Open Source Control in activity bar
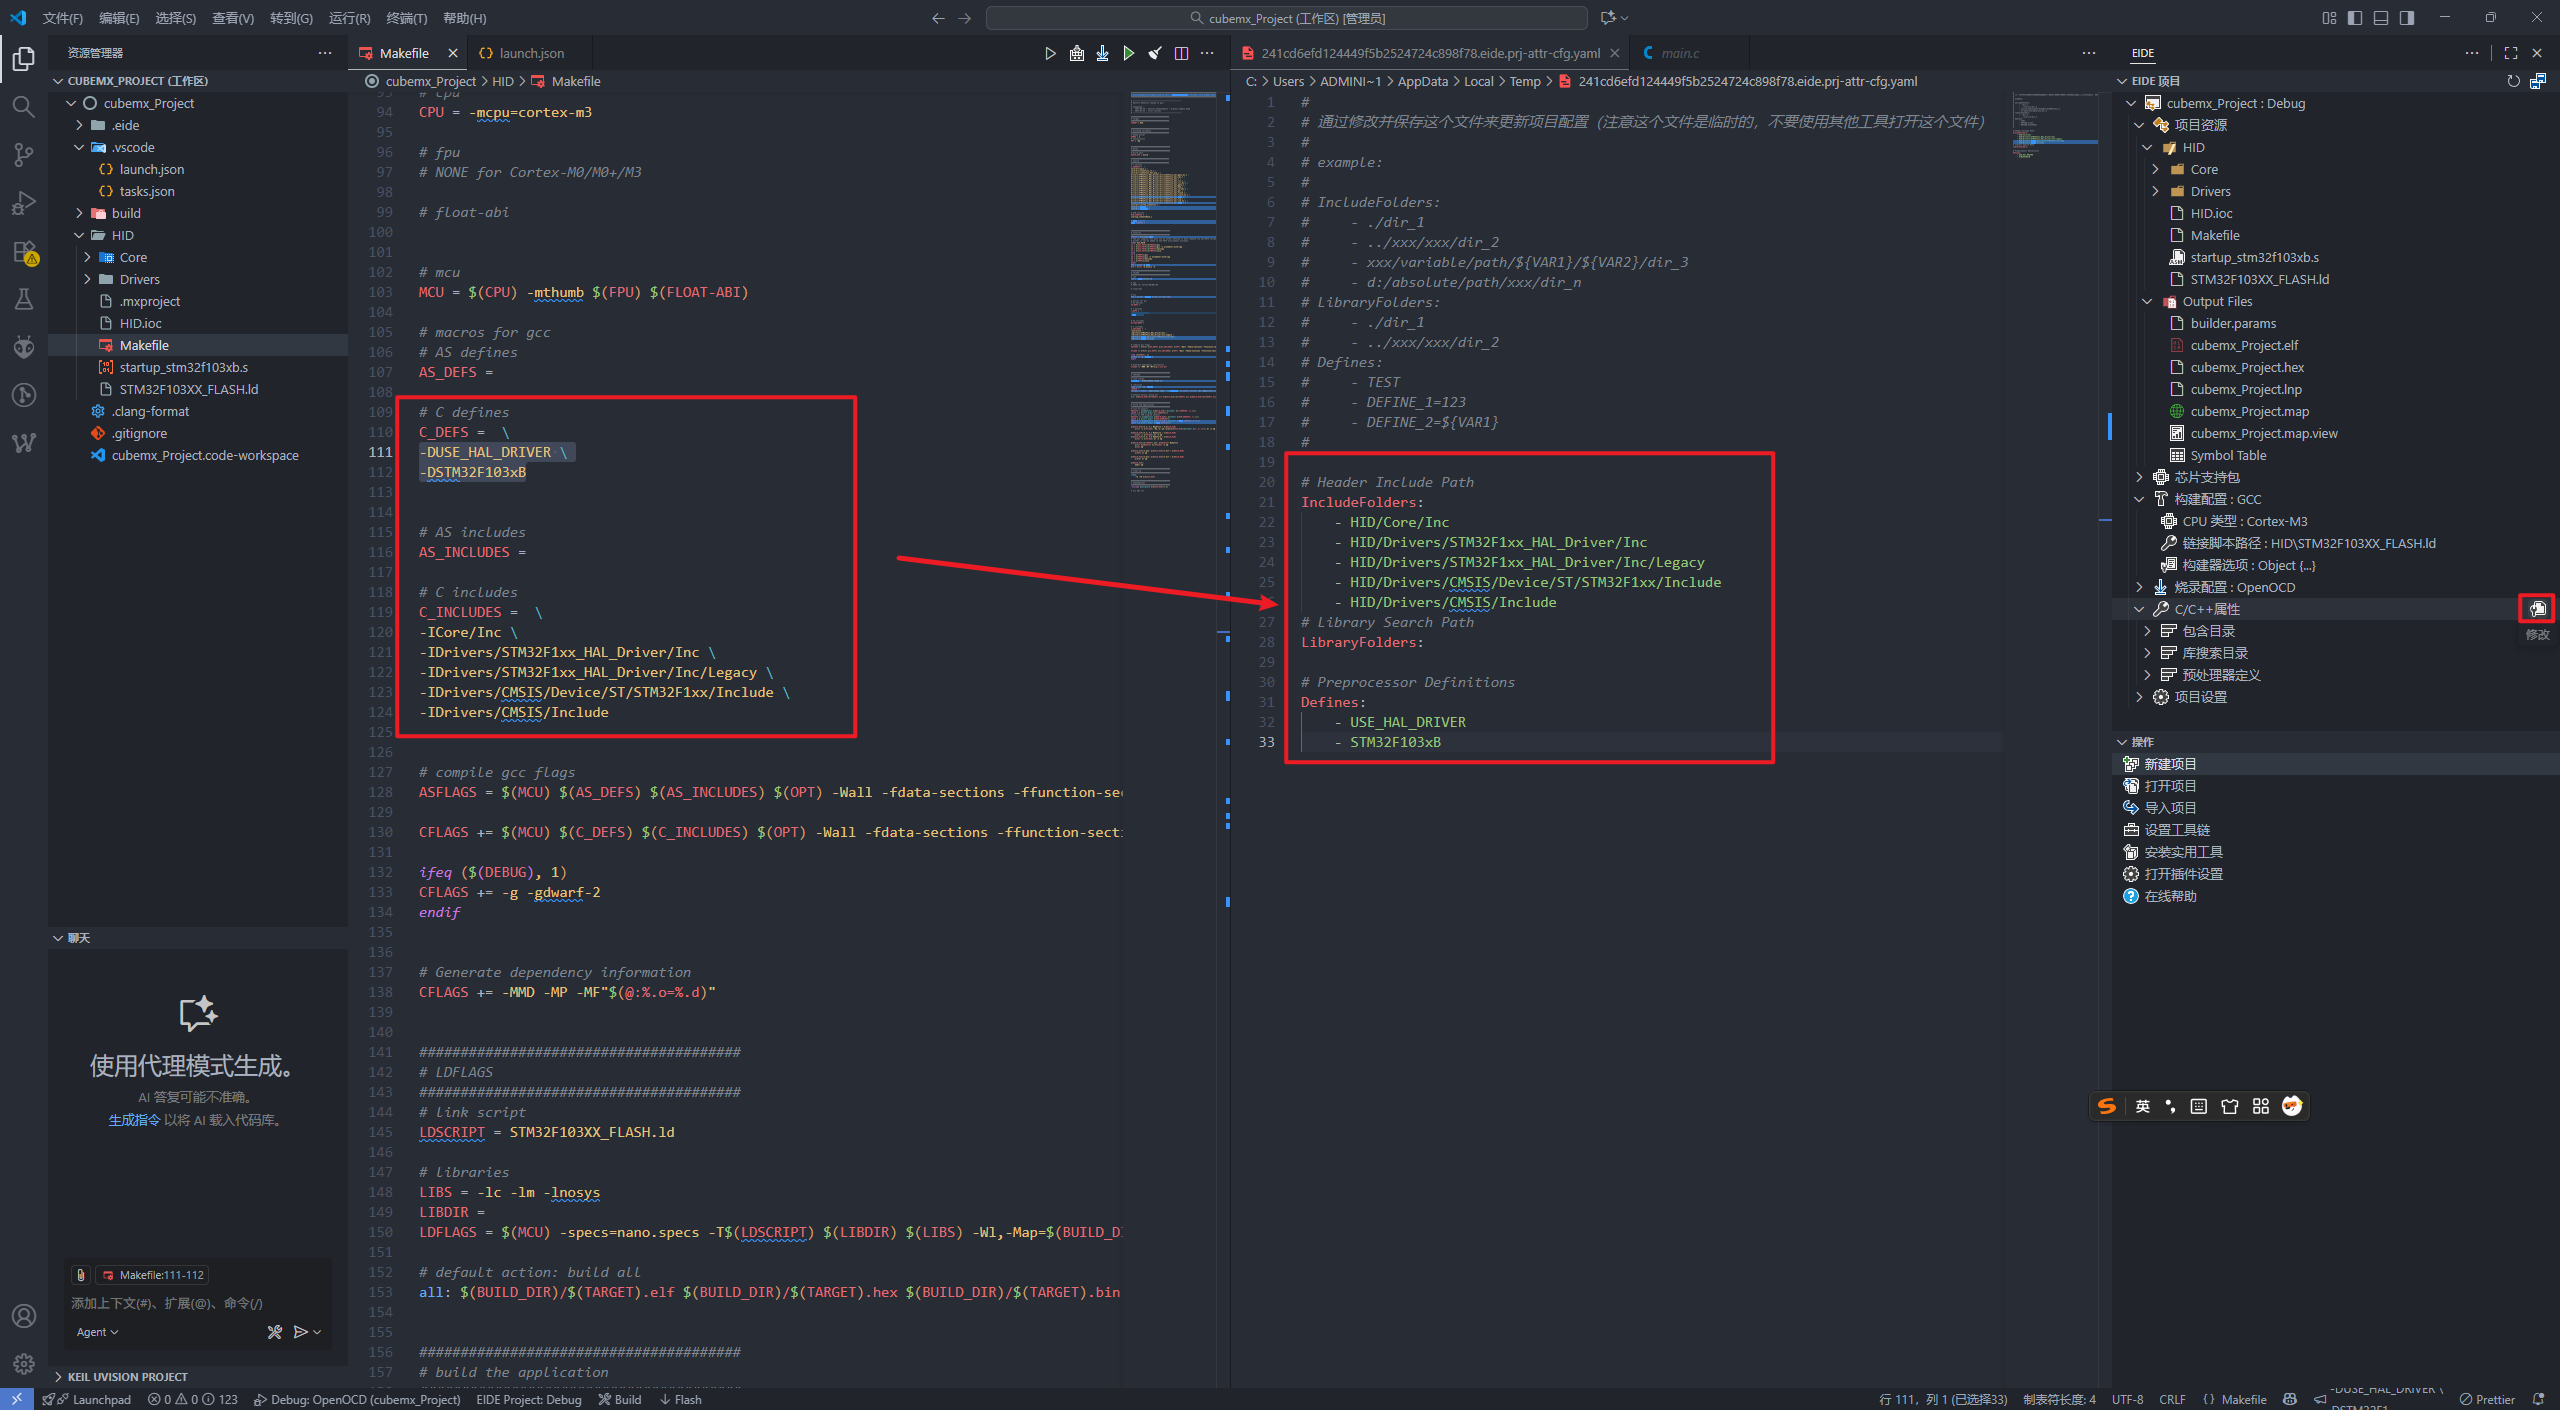Screen dimensions: 2560x1410 24,154
